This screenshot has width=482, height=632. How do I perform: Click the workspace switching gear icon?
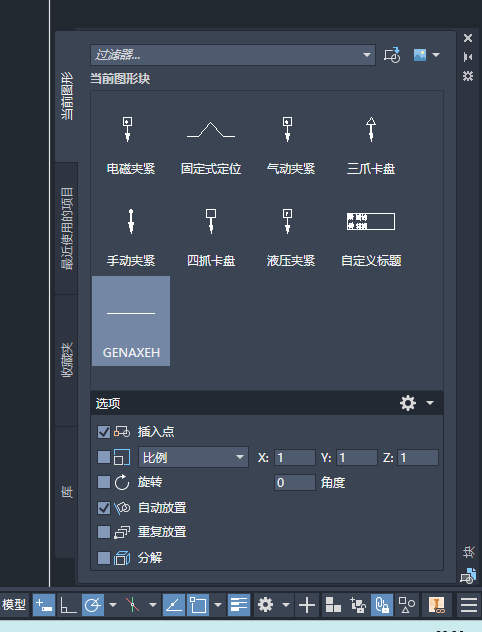pyautogui.click(x=266, y=605)
